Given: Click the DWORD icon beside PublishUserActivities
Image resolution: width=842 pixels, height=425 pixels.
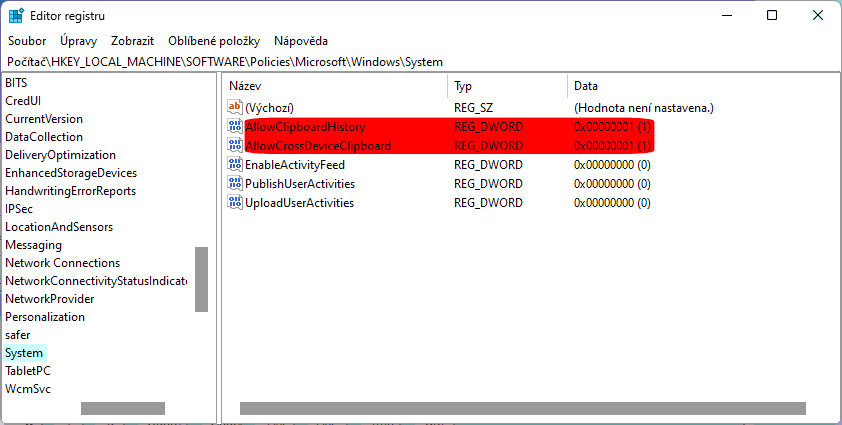Looking at the screenshot, I should [x=235, y=184].
